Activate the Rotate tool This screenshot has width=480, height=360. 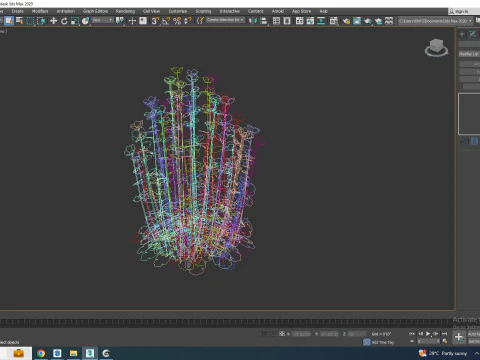click(x=64, y=21)
